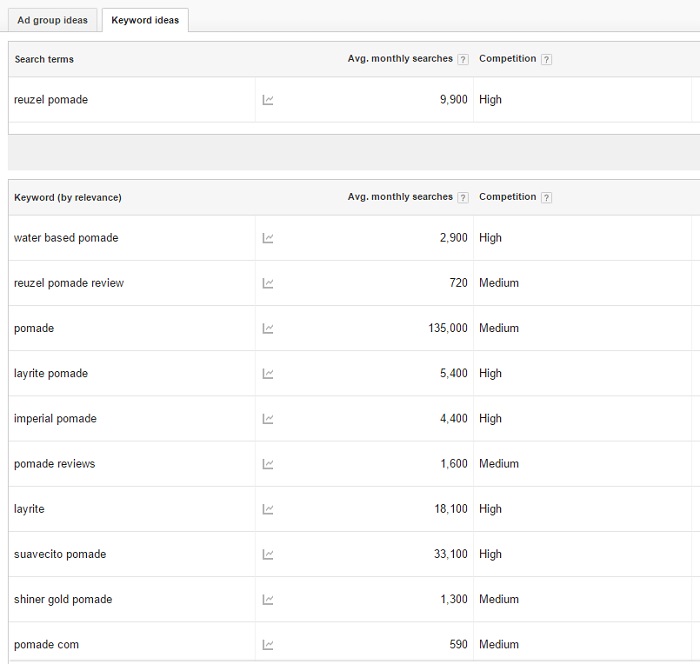Click trend chart icon beside layrite pomade
Screen dimensions: 700x664
pyautogui.click(x=268, y=374)
